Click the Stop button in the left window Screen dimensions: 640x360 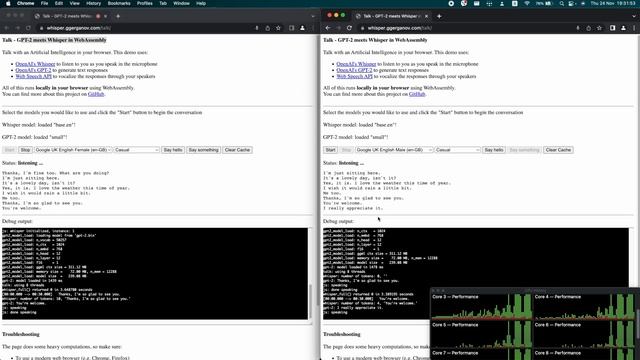click(x=25, y=150)
